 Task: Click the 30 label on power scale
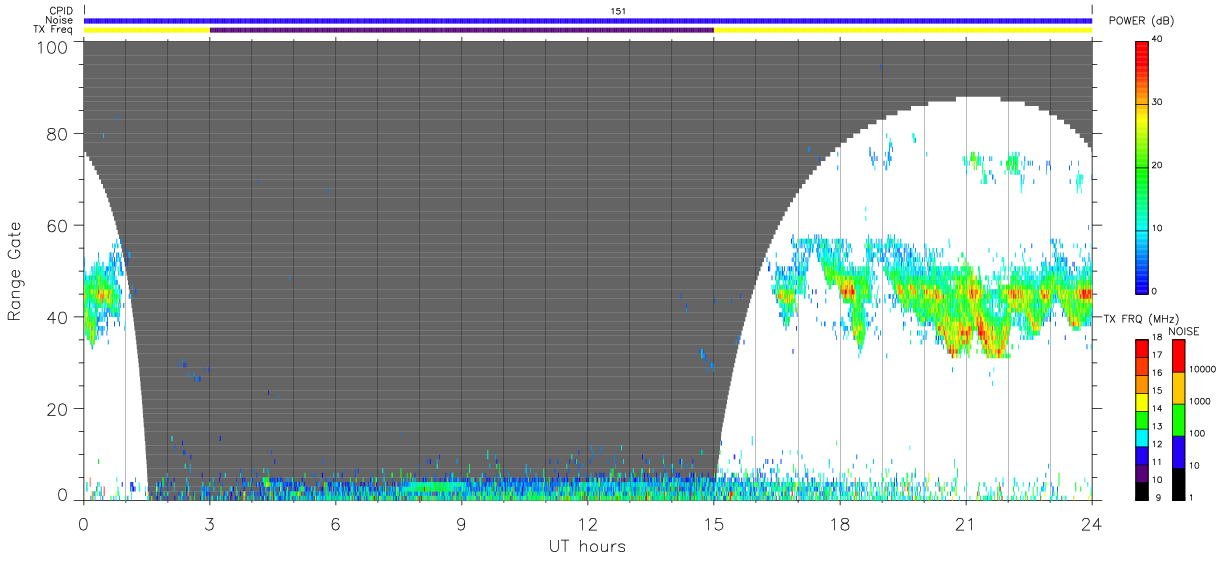click(x=1157, y=103)
